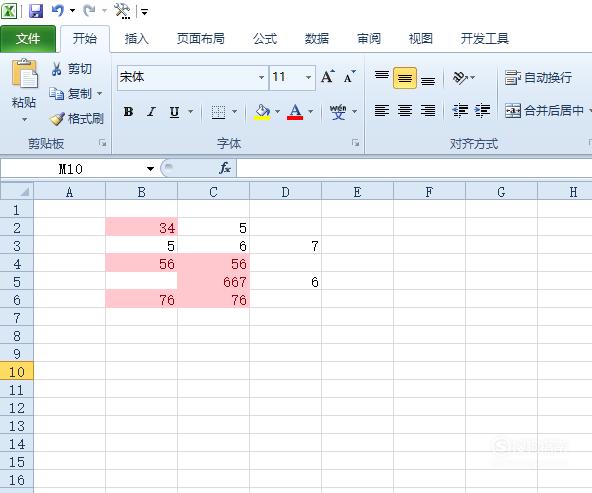The height and width of the screenshot is (493, 592).
Task: Open the Customize Quick Access Toolbar arrow
Action: tap(144, 12)
